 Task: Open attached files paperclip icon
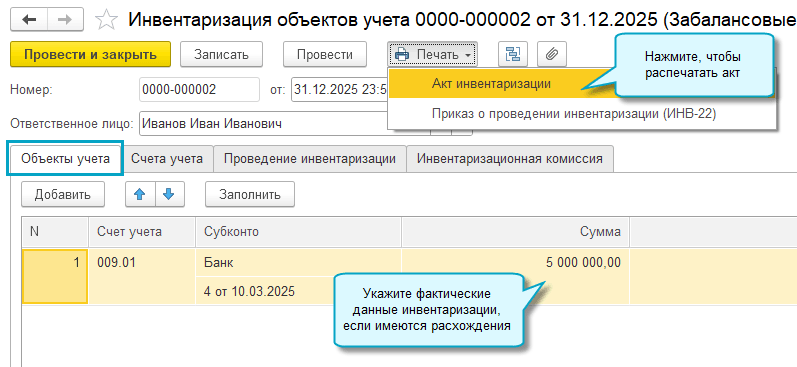tap(551, 54)
